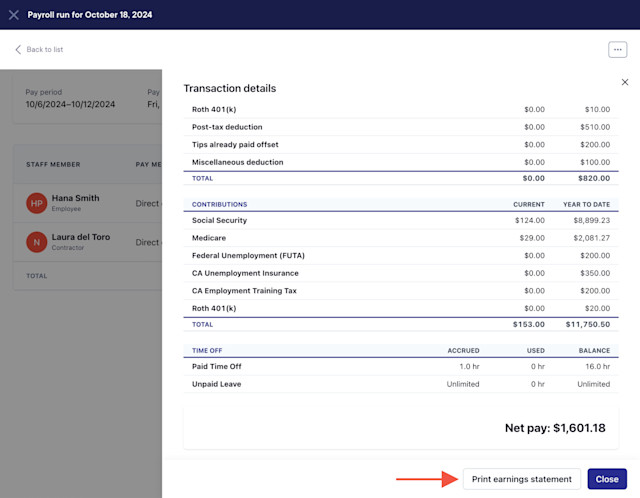
Task: Click the CONTRIBUTIONS section header
Action: click(219, 204)
